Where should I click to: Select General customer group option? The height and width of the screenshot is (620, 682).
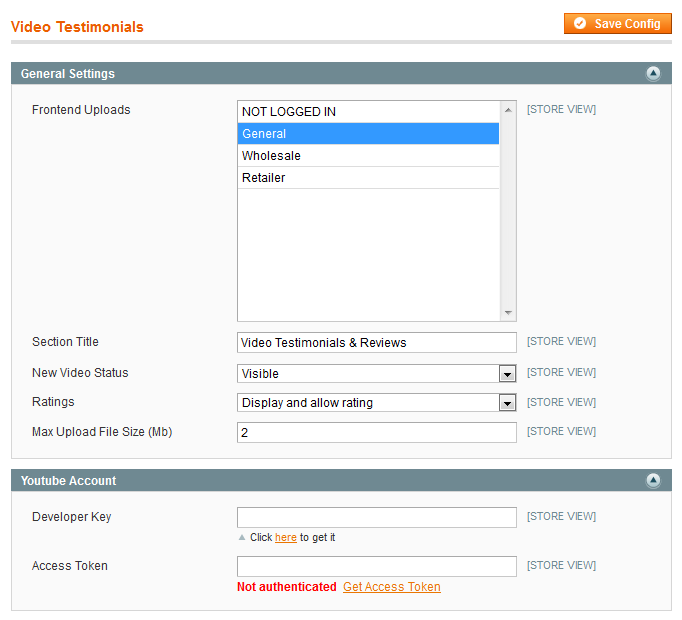(x=368, y=134)
